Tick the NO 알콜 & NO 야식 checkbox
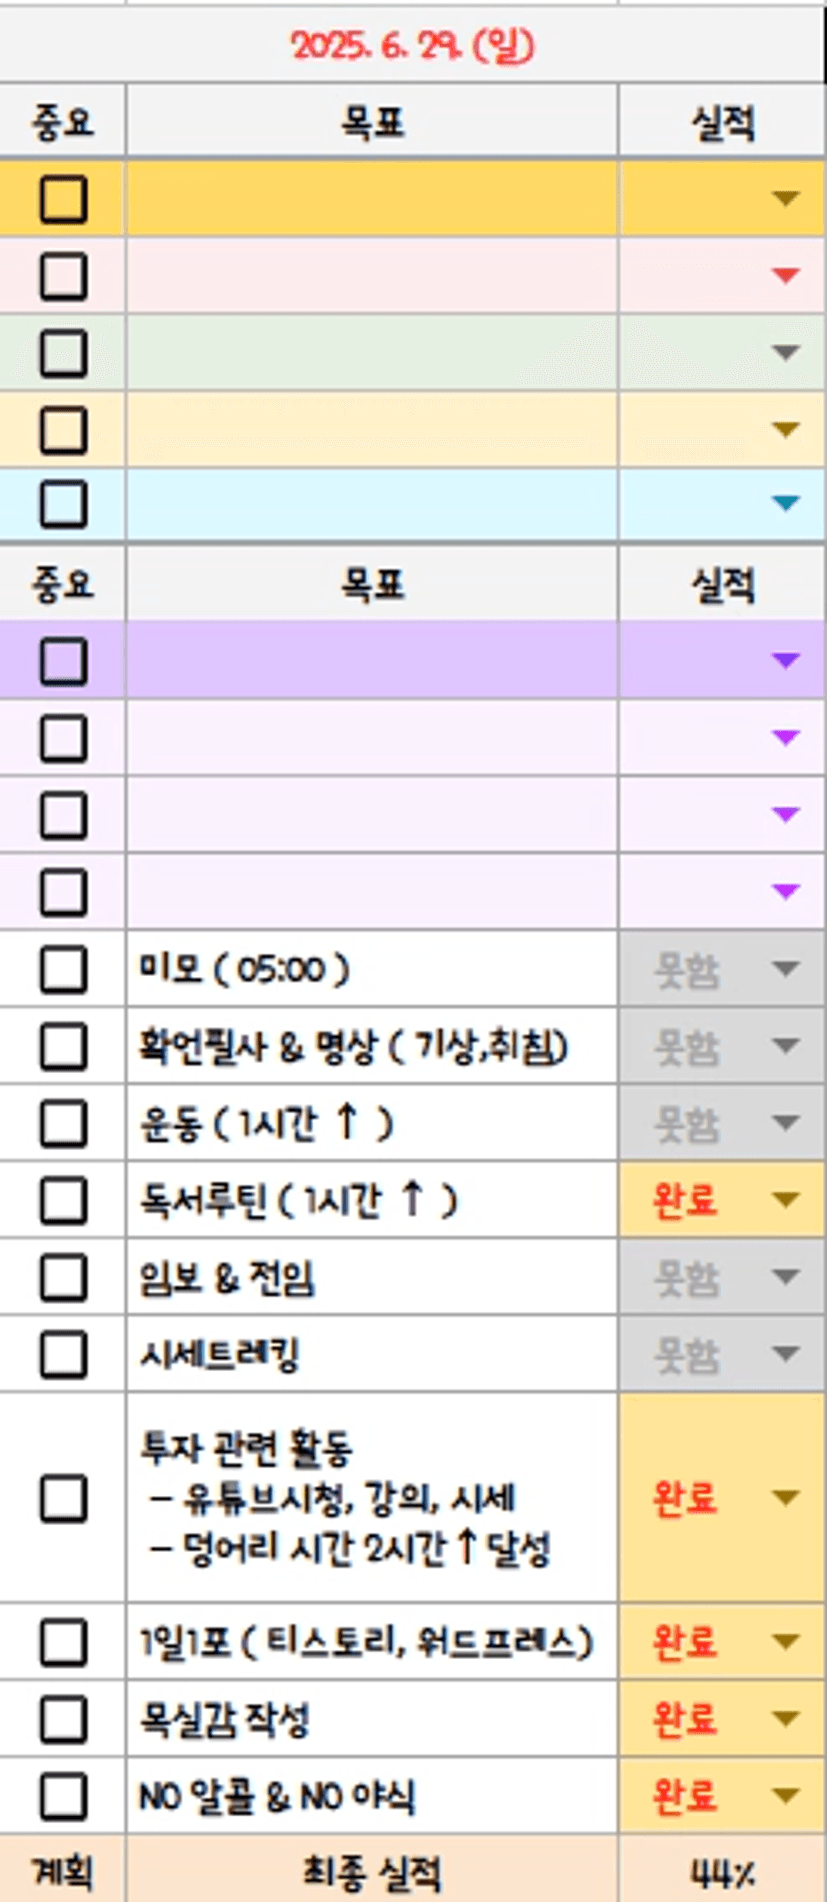 point(63,1796)
